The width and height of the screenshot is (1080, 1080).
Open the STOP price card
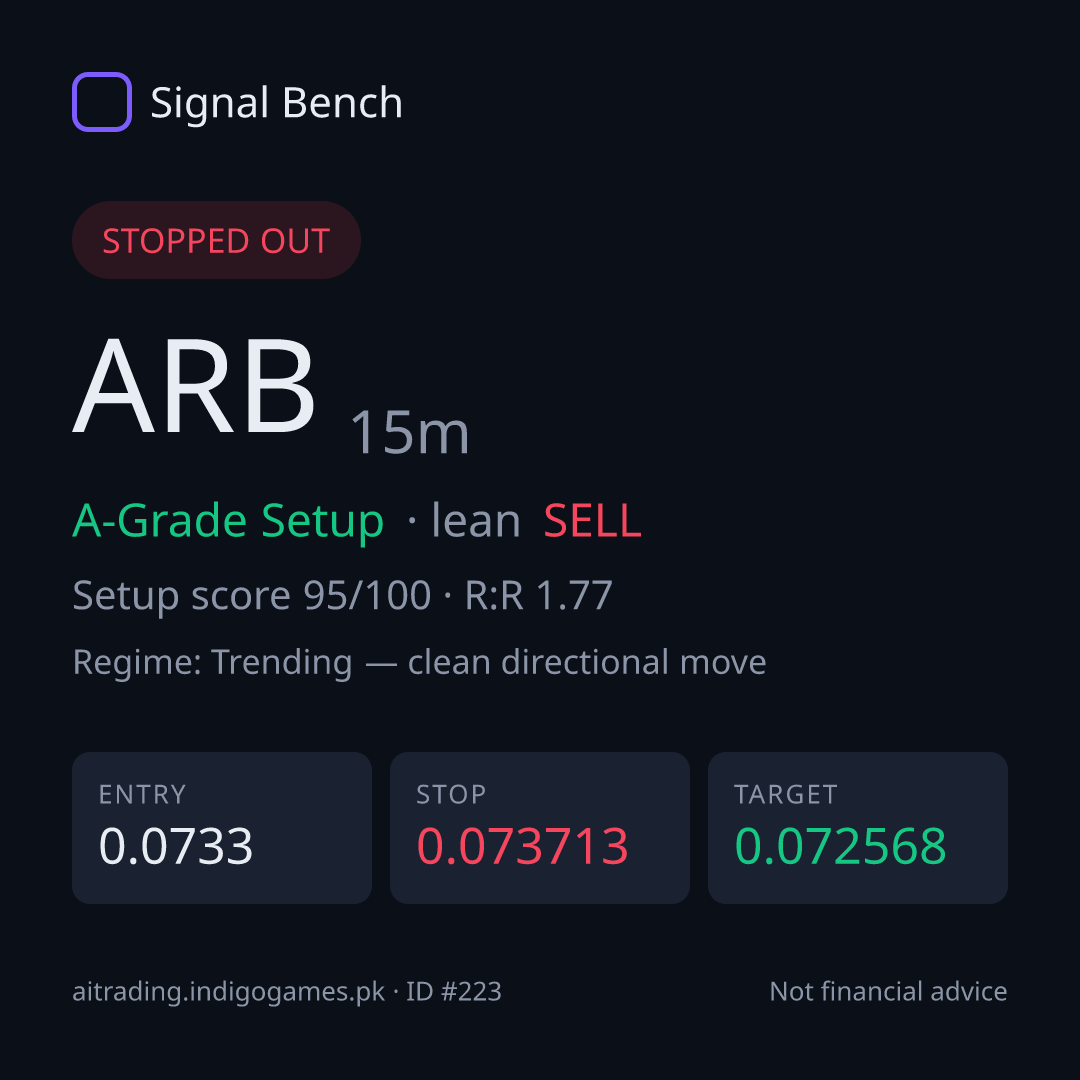540,828
